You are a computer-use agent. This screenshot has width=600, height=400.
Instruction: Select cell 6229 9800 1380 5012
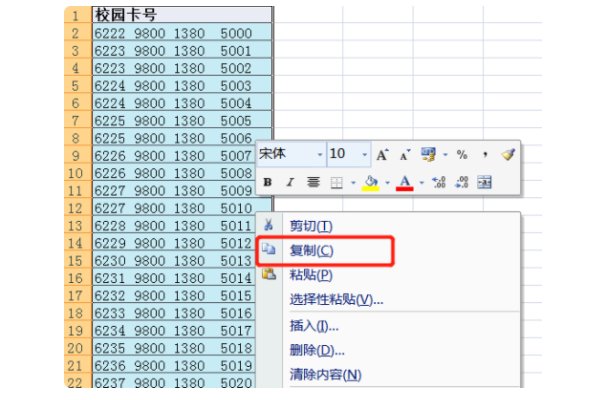click(x=174, y=243)
